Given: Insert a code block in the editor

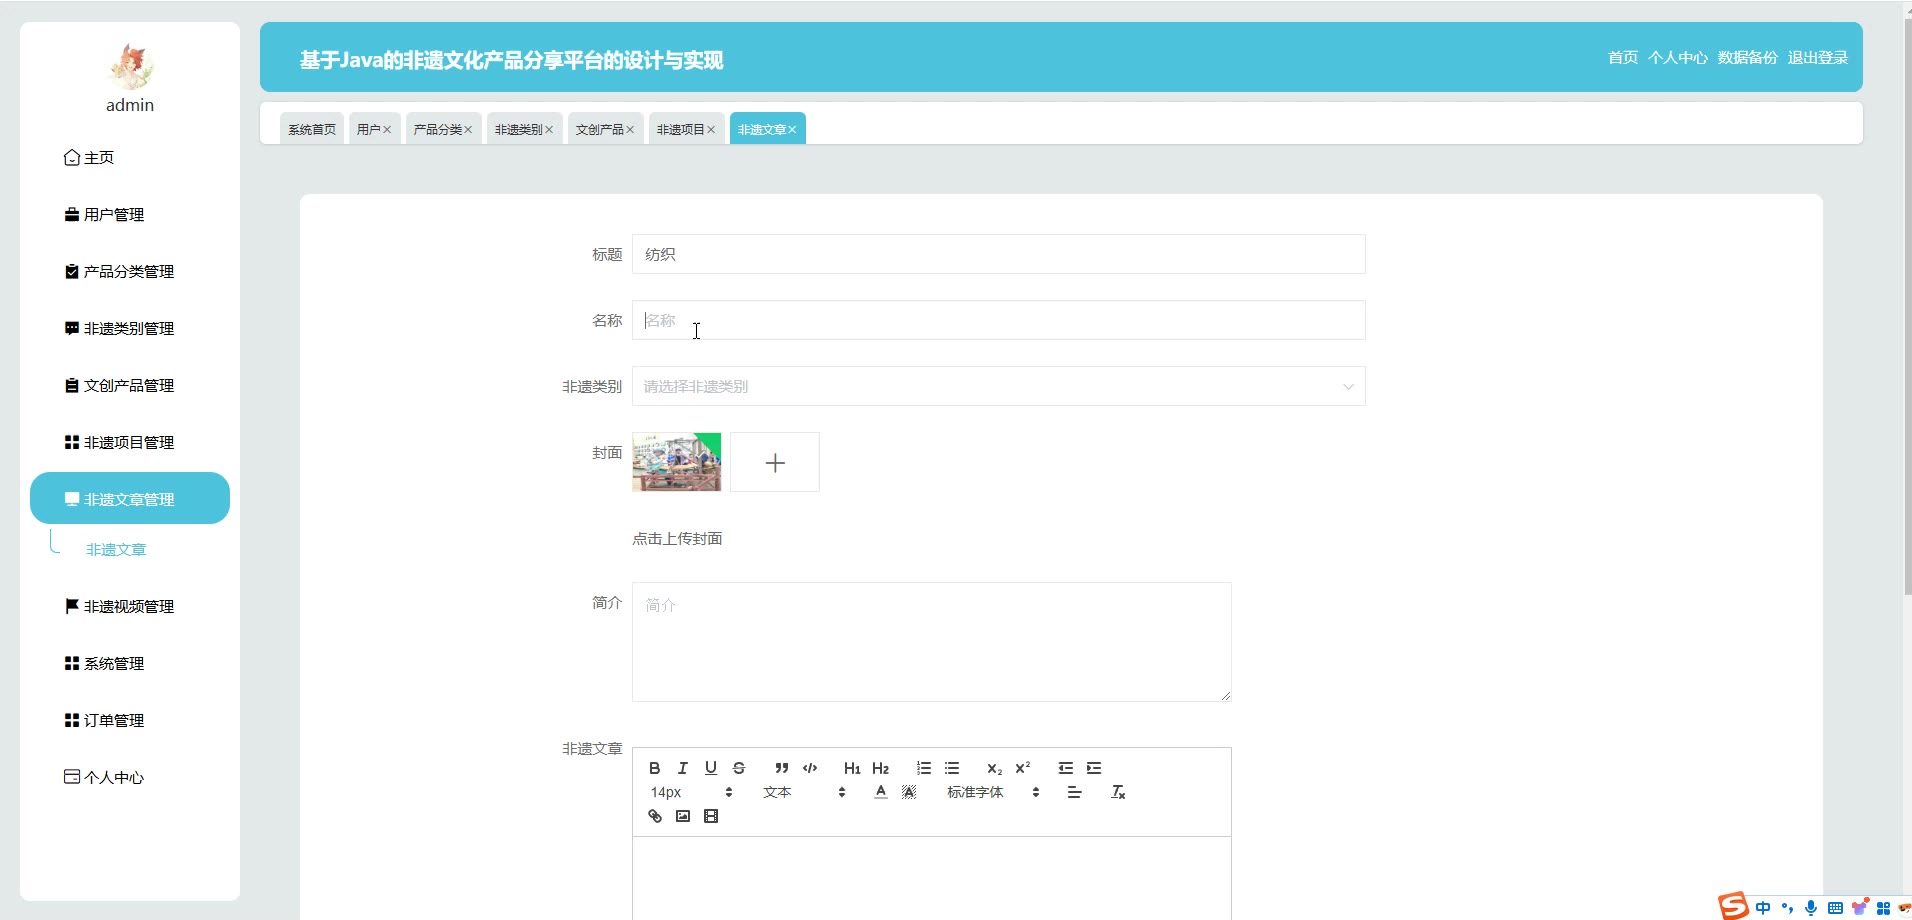Looking at the screenshot, I should (810, 768).
